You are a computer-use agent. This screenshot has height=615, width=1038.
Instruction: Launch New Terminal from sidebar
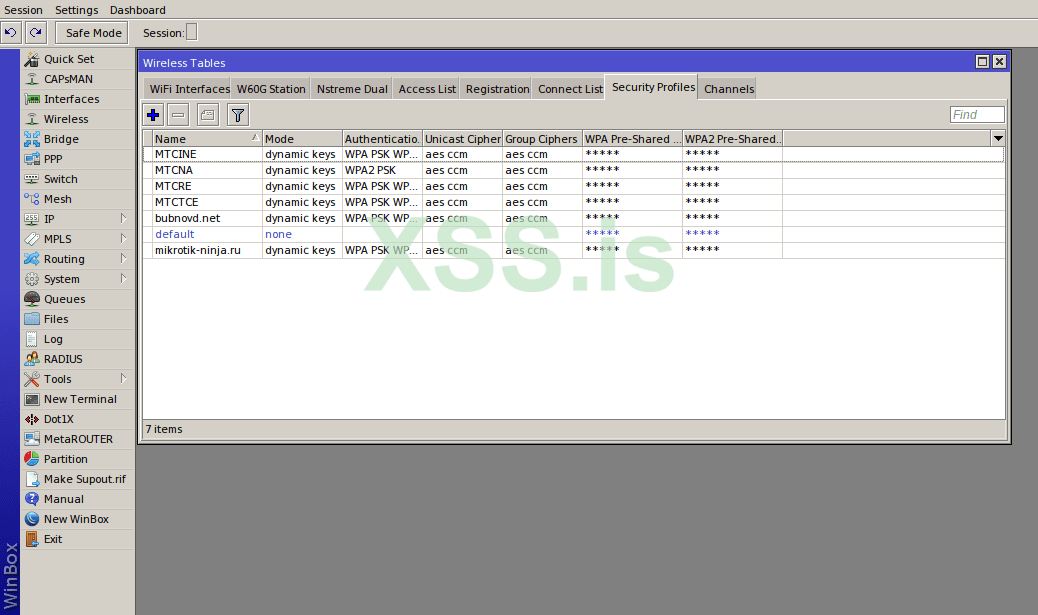(x=77, y=399)
